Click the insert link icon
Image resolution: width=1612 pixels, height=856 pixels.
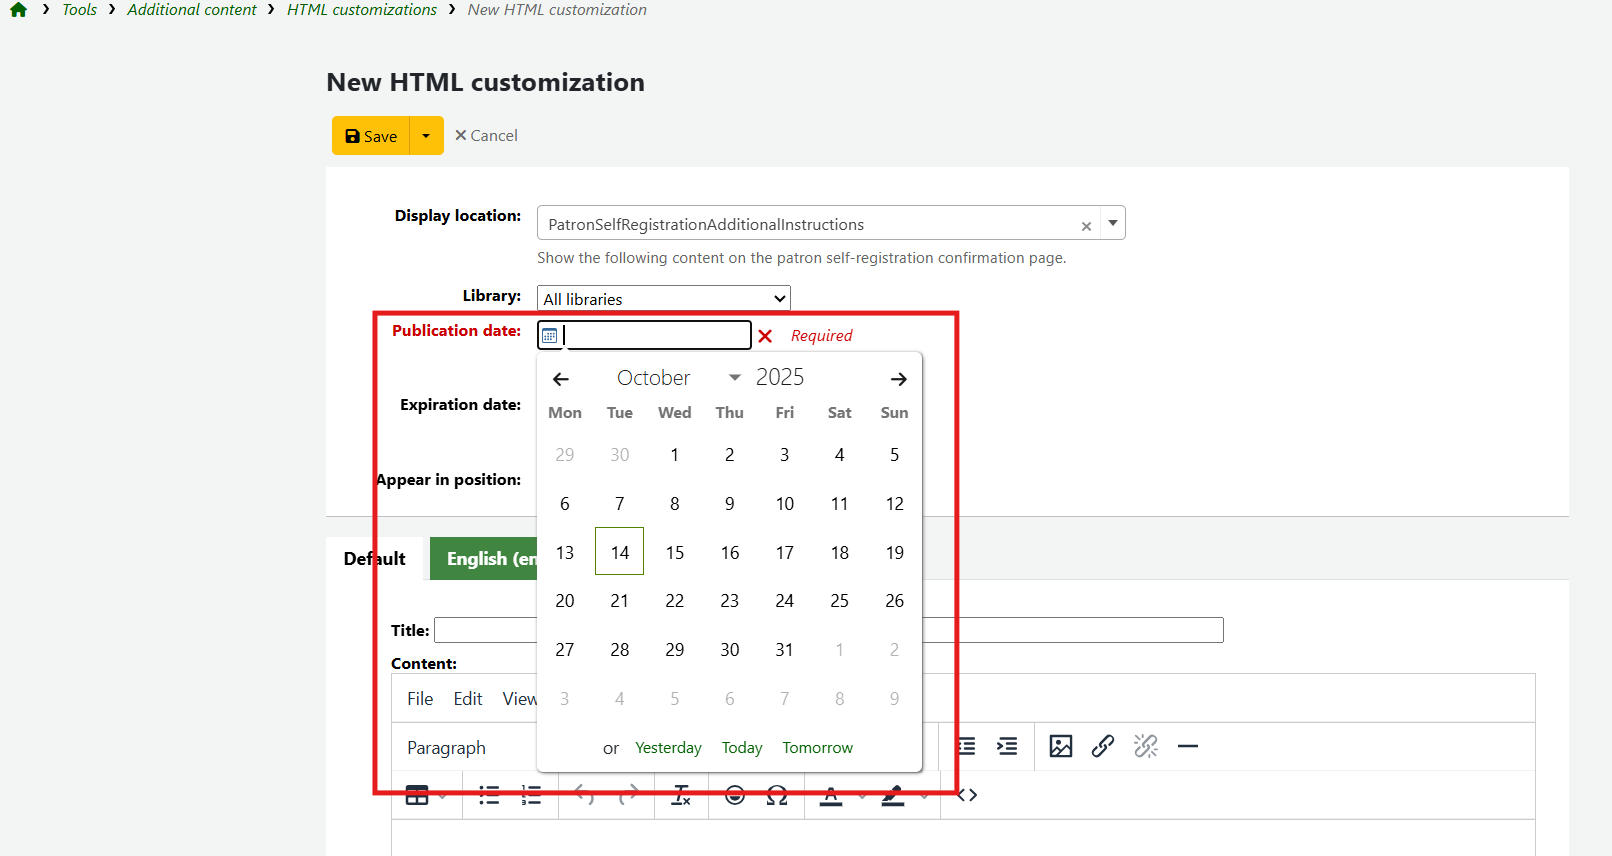coord(1102,746)
